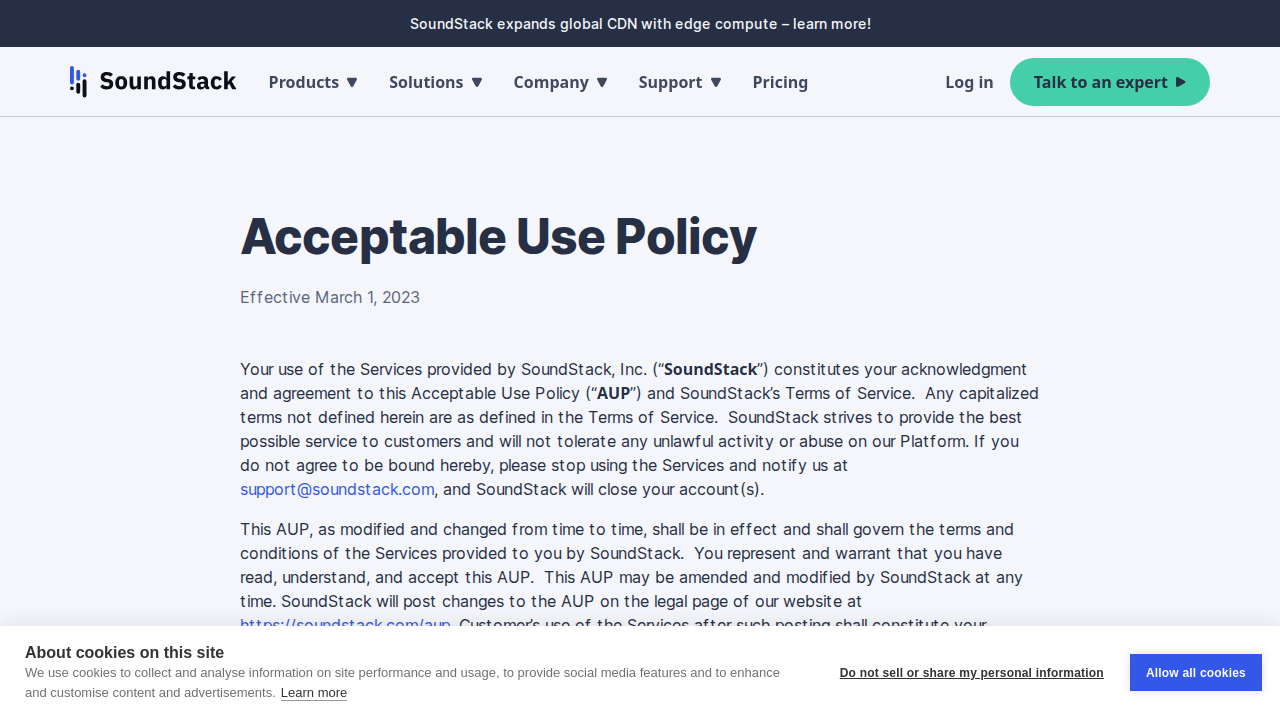The width and height of the screenshot is (1280, 720).
Task: Click the SoundStack logo icon
Action: (x=78, y=82)
